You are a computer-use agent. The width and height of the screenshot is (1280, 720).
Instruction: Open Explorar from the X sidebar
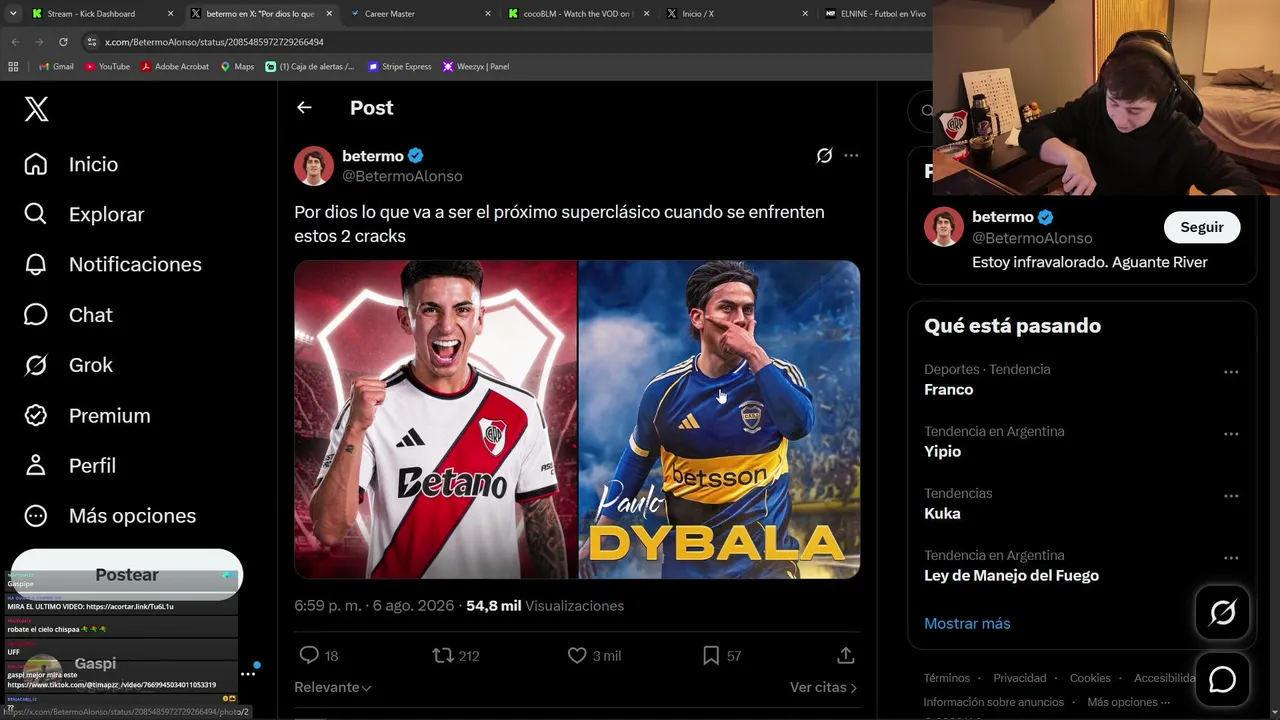coord(84,214)
